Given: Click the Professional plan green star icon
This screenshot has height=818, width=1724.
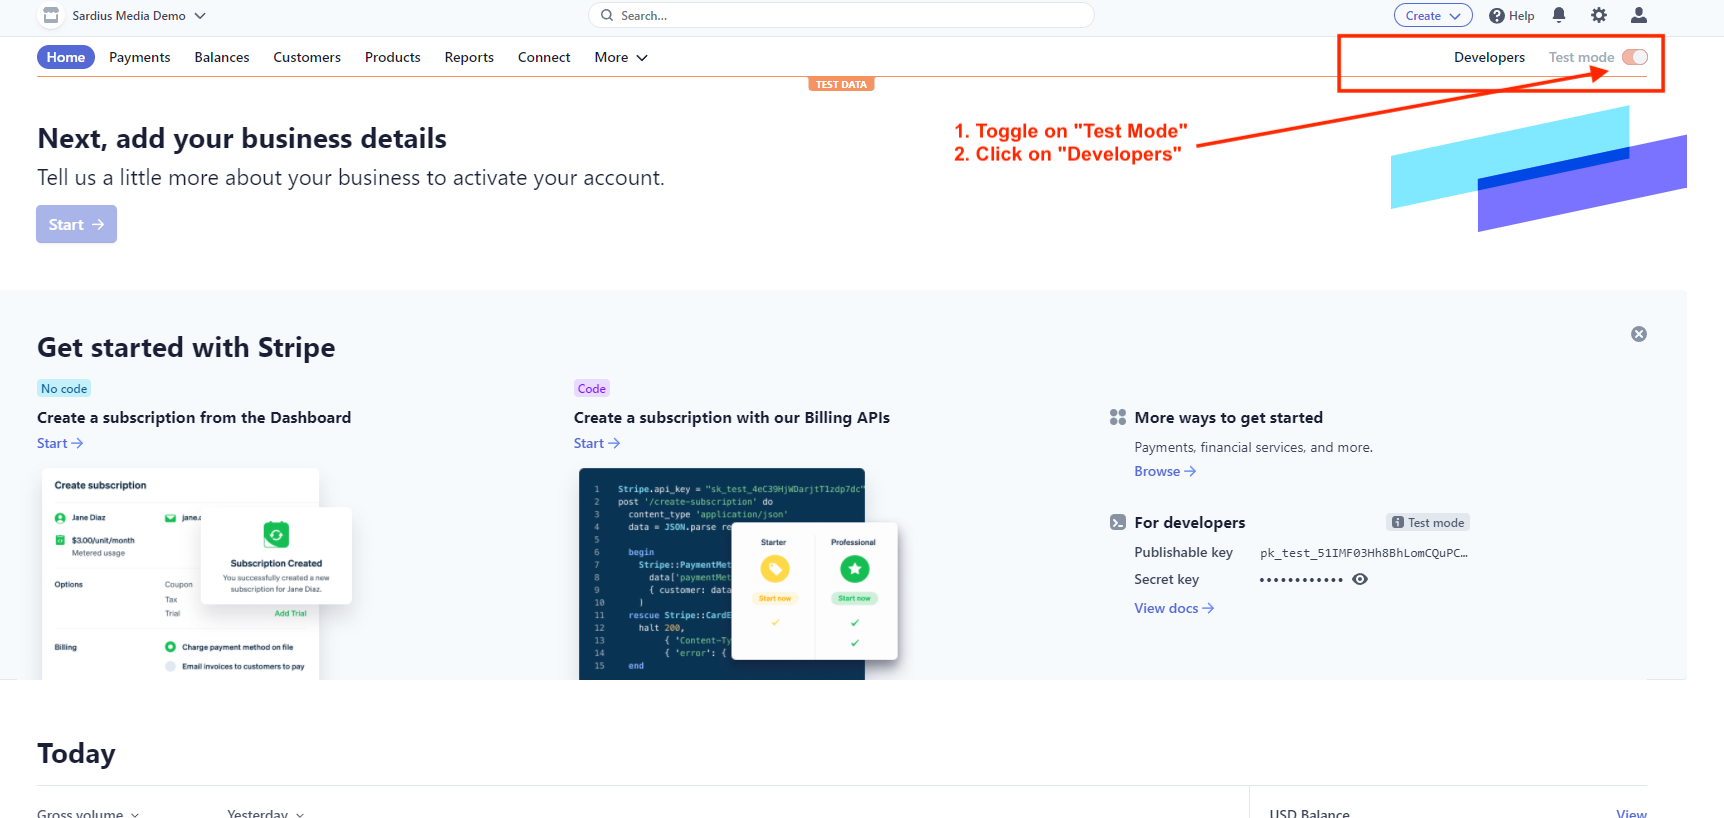Looking at the screenshot, I should pyautogui.click(x=854, y=569).
